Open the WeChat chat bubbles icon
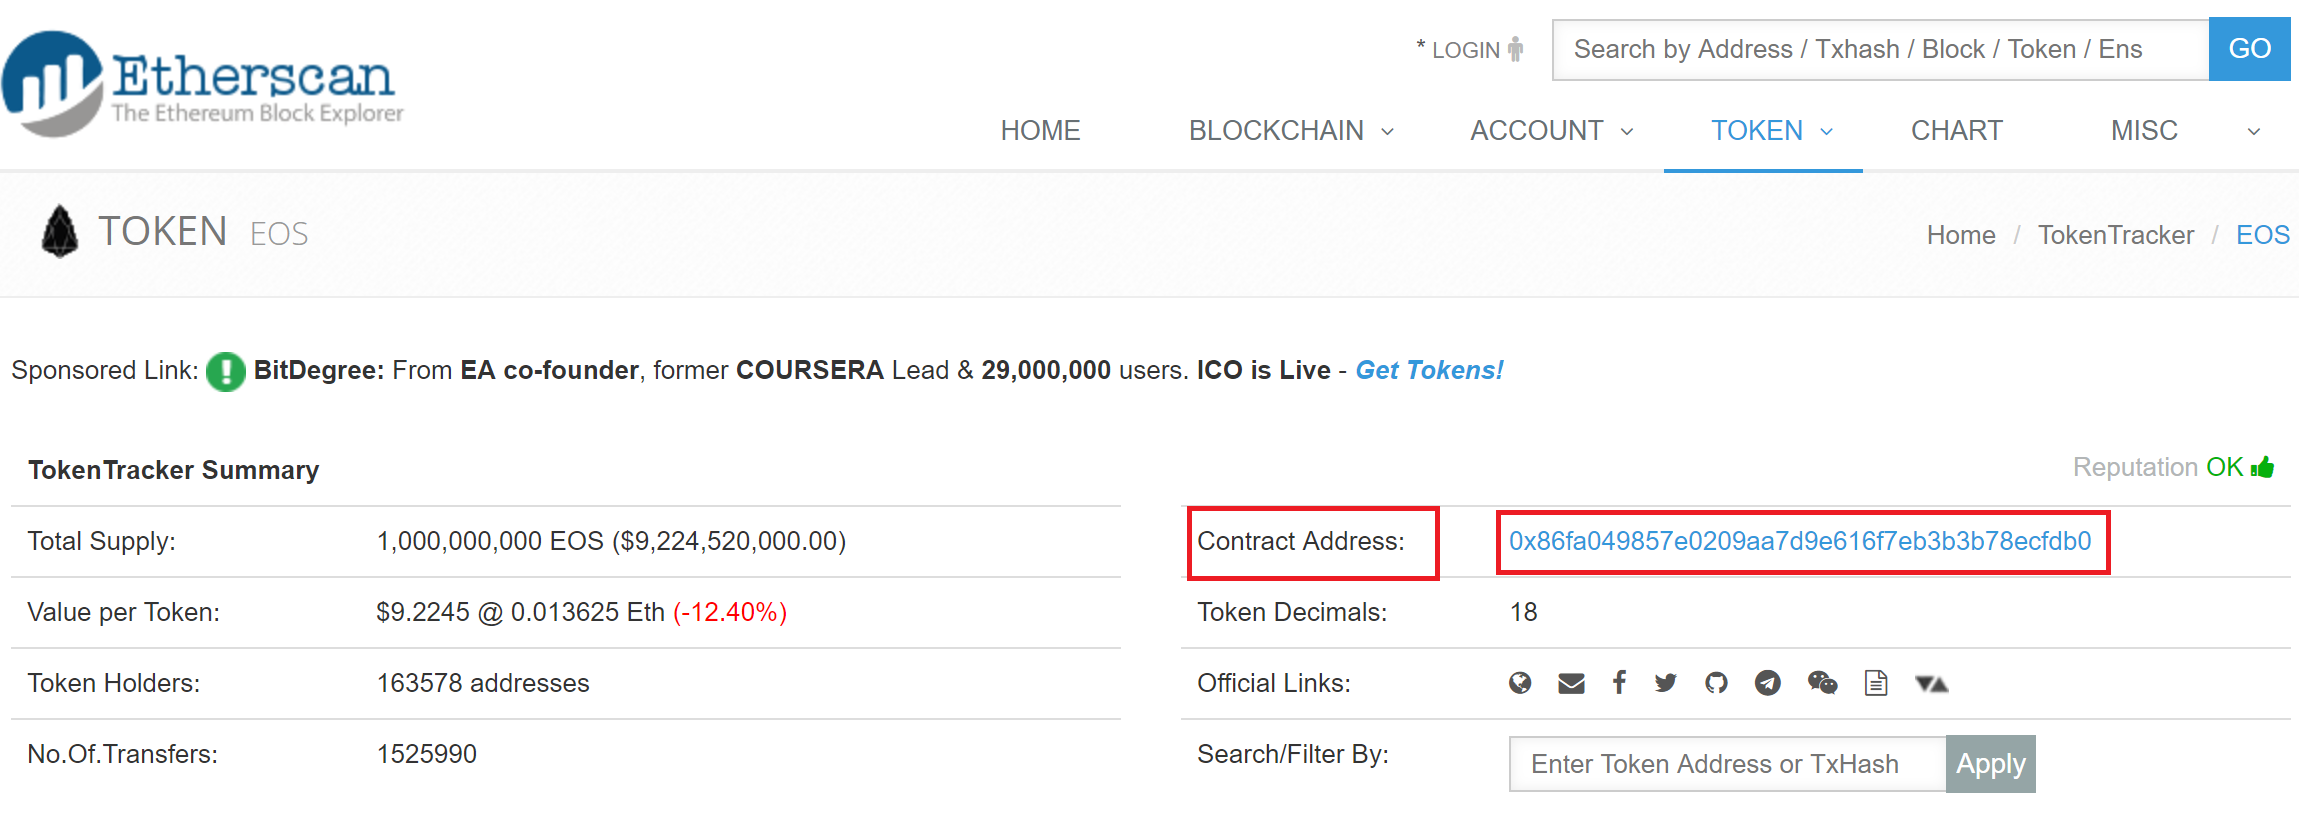Viewport: 2299px width, 823px height. (x=1822, y=683)
